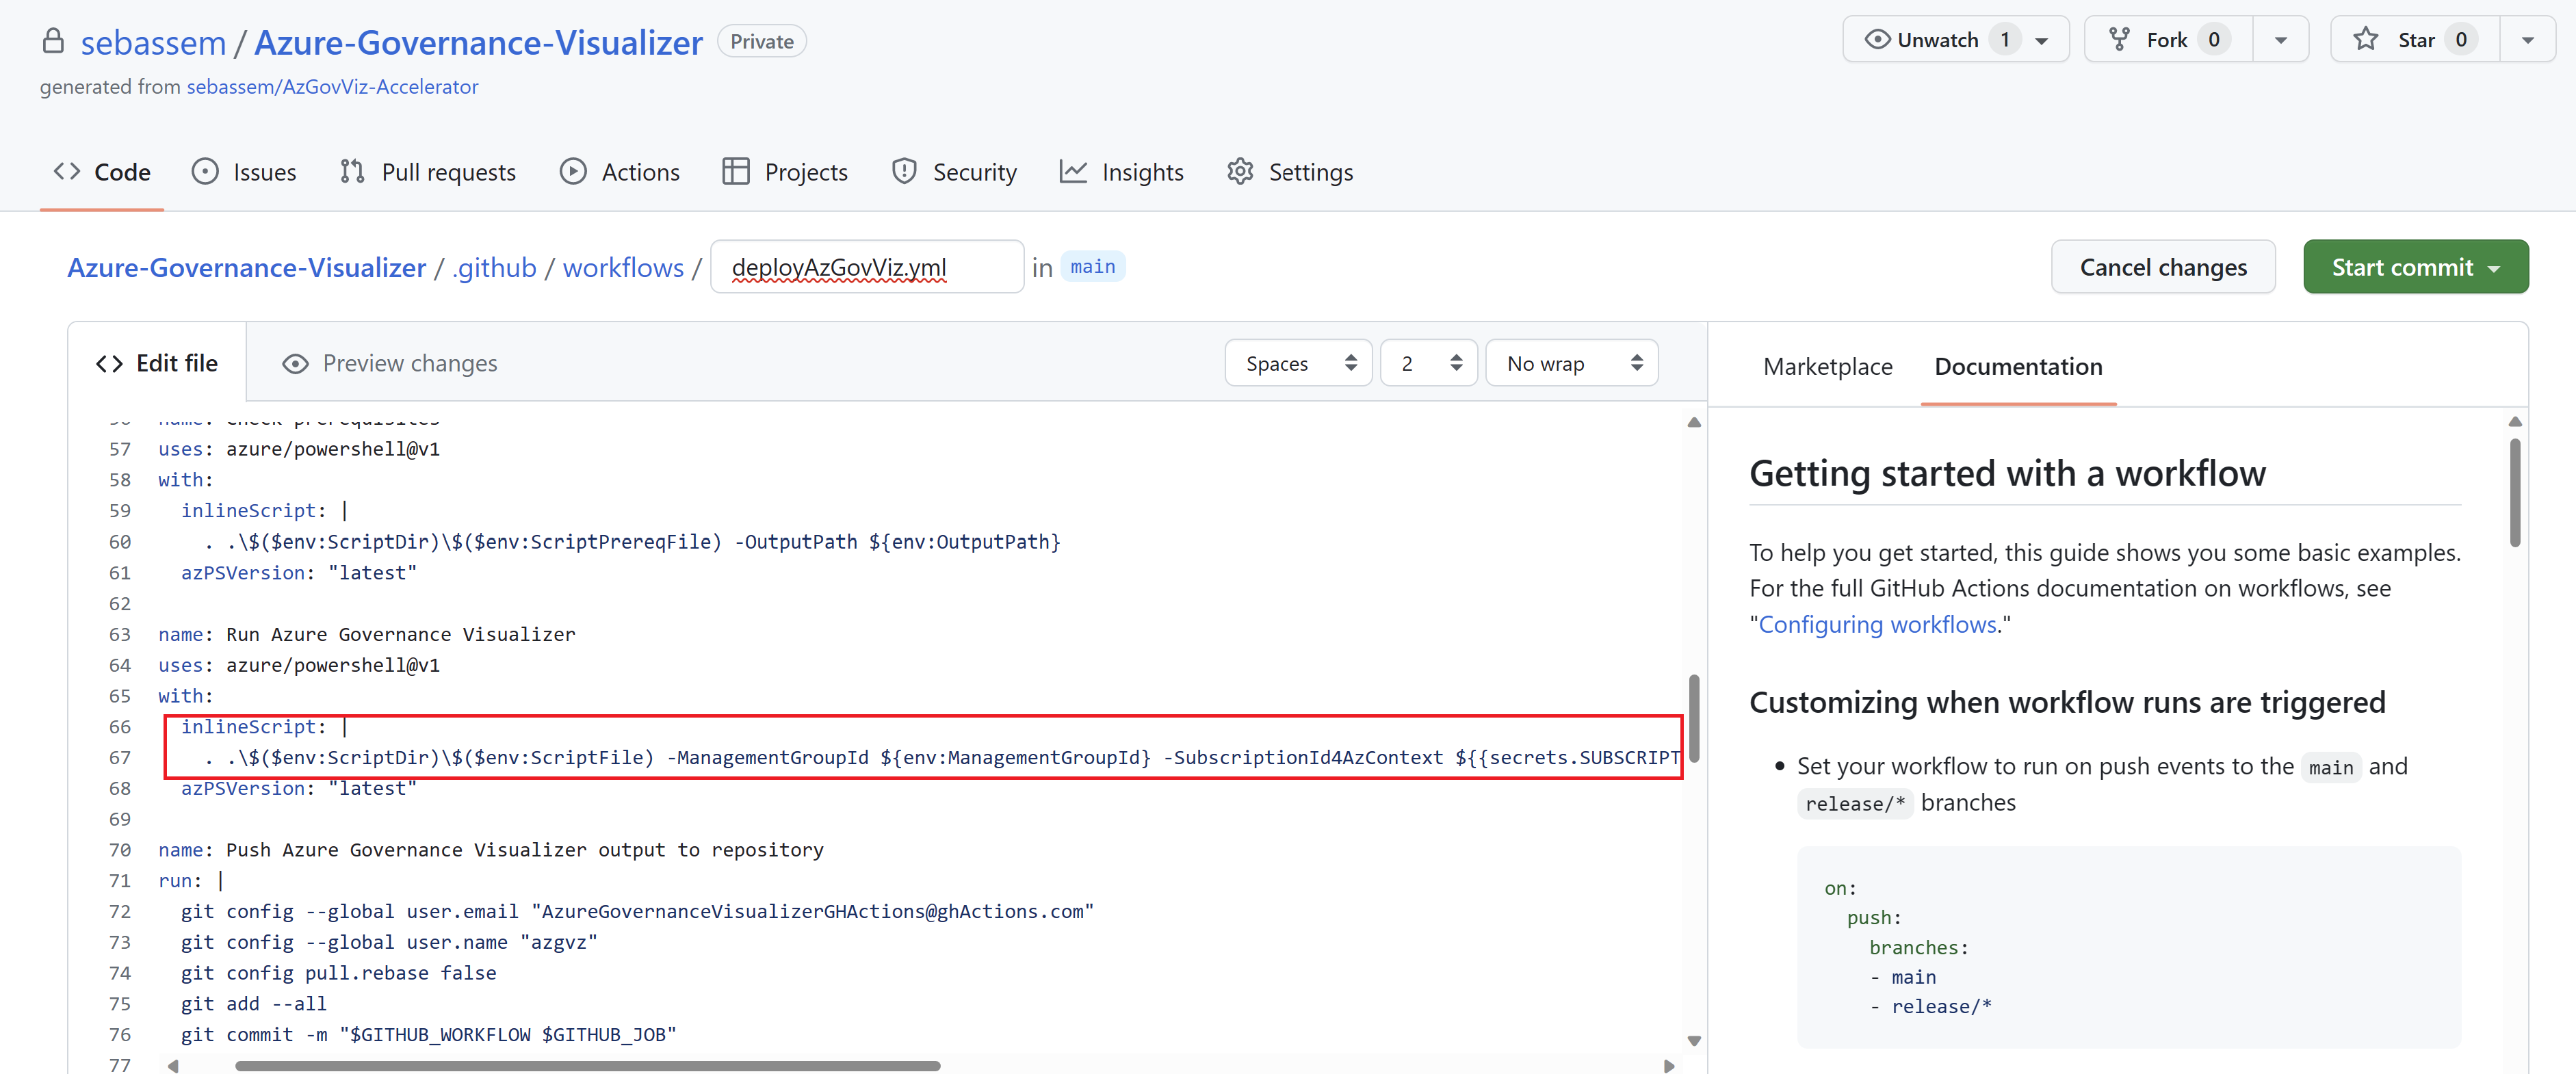Open Pull requests via its icon
This screenshot has height=1074, width=2576.
[352, 172]
